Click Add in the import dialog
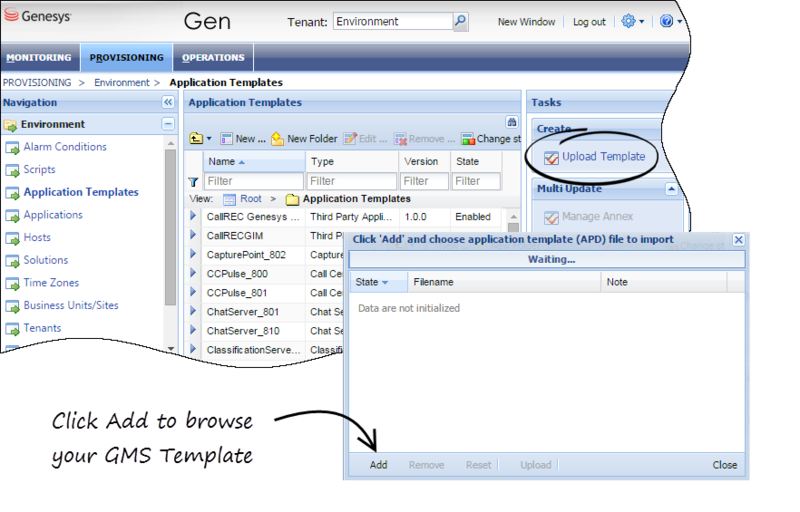800x512 pixels. 378,465
